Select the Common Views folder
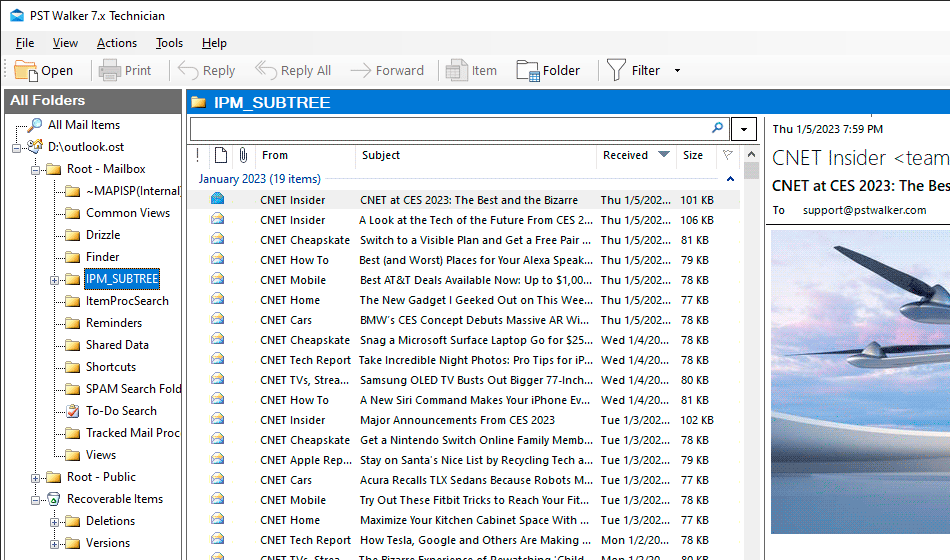This screenshot has width=950, height=560. tap(128, 213)
